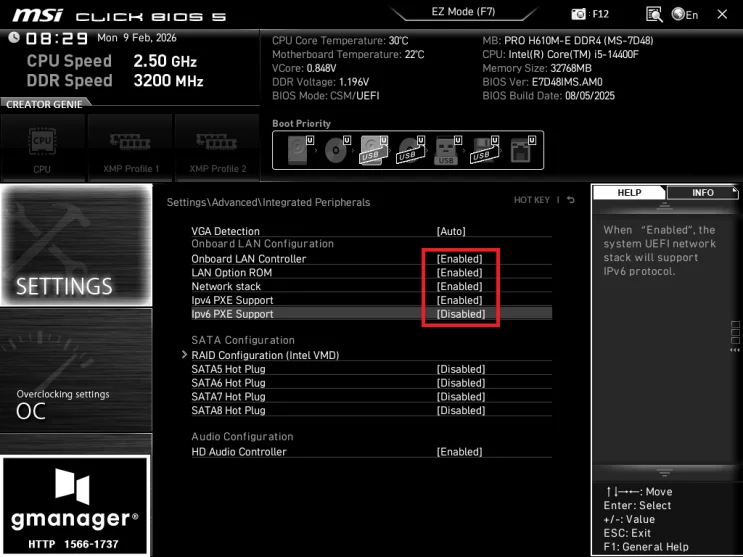Click BIOS Mode: CSM/UEFI text
The height and width of the screenshot is (557, 743).
(326, 96)
